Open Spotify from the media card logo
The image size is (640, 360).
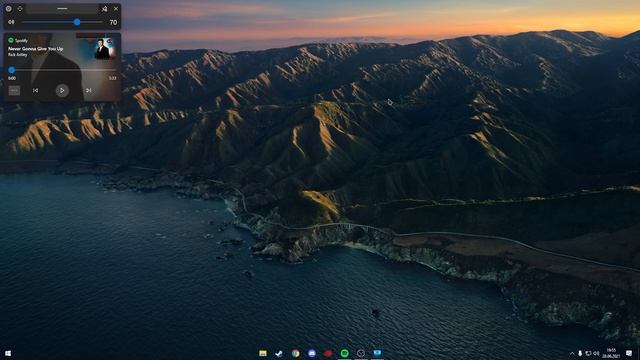pos(11,40)
